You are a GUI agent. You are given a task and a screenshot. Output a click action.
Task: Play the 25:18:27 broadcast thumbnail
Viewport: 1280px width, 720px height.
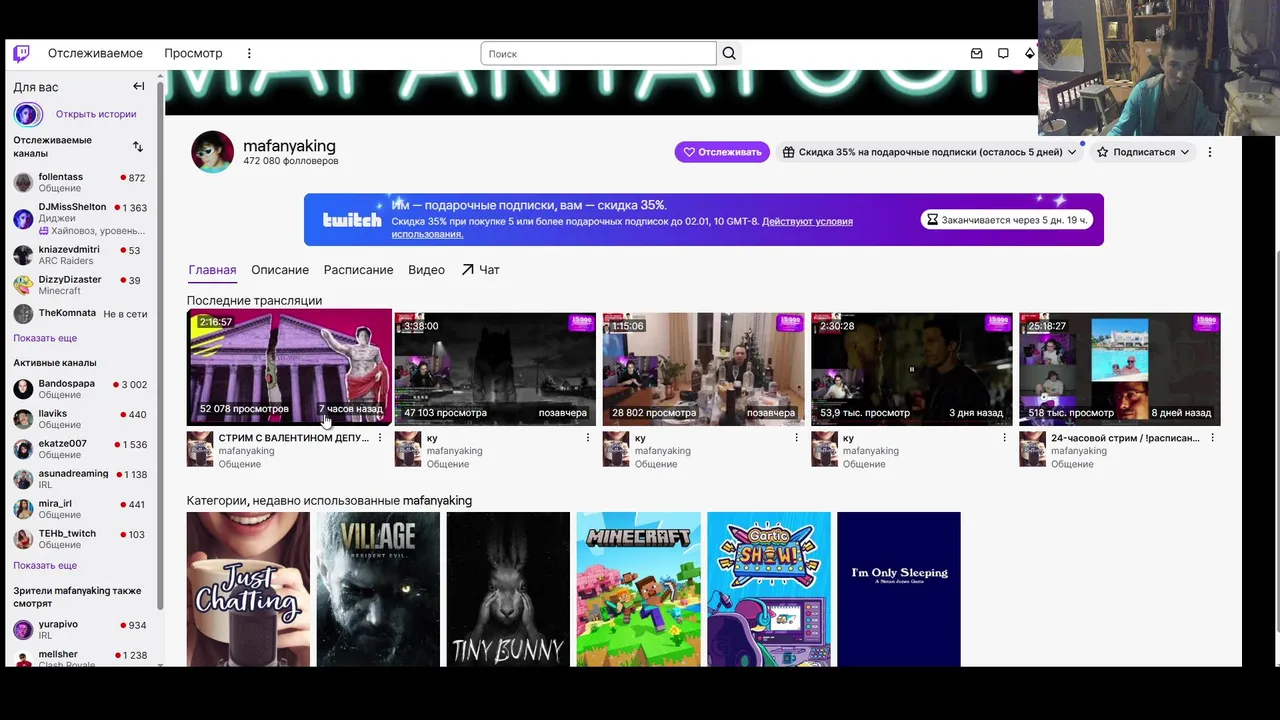click(1119, 369)
